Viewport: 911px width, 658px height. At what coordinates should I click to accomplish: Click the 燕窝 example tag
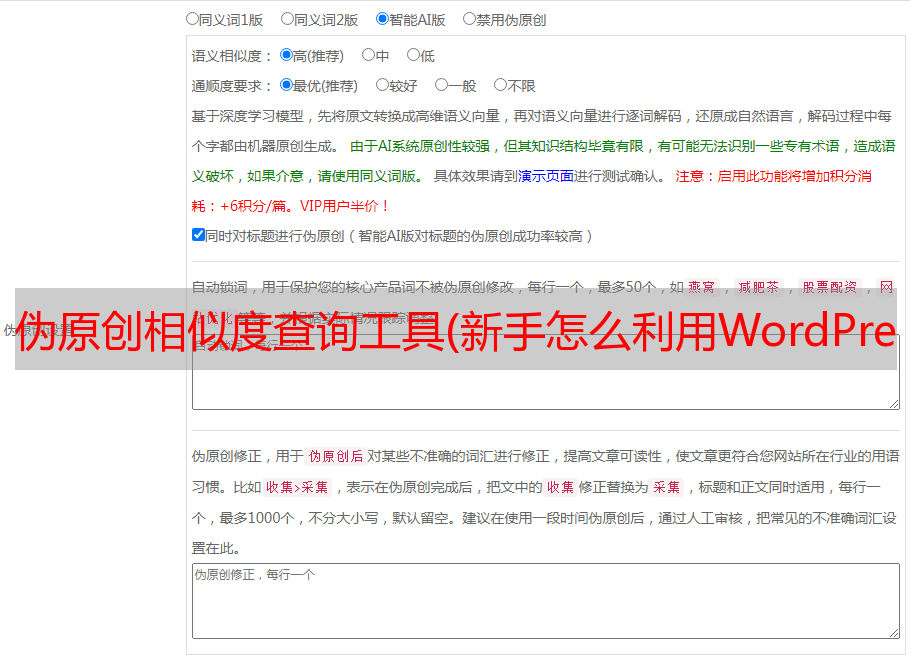[x=702, y=287]
